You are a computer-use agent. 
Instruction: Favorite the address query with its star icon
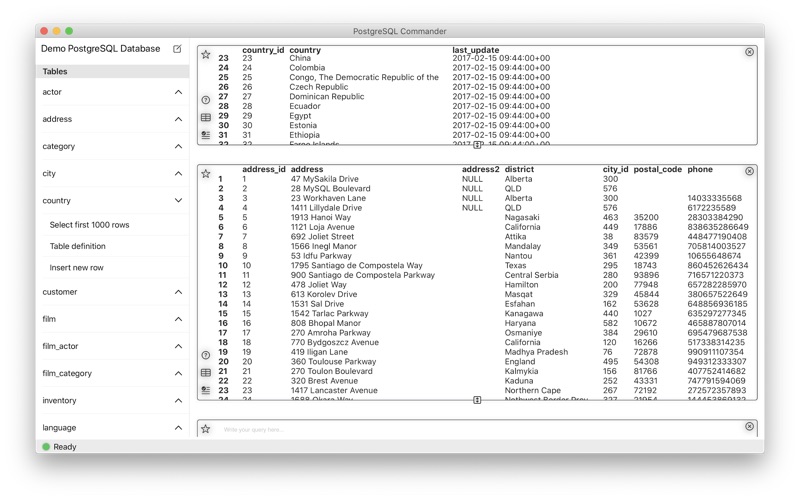click(206, 173)
